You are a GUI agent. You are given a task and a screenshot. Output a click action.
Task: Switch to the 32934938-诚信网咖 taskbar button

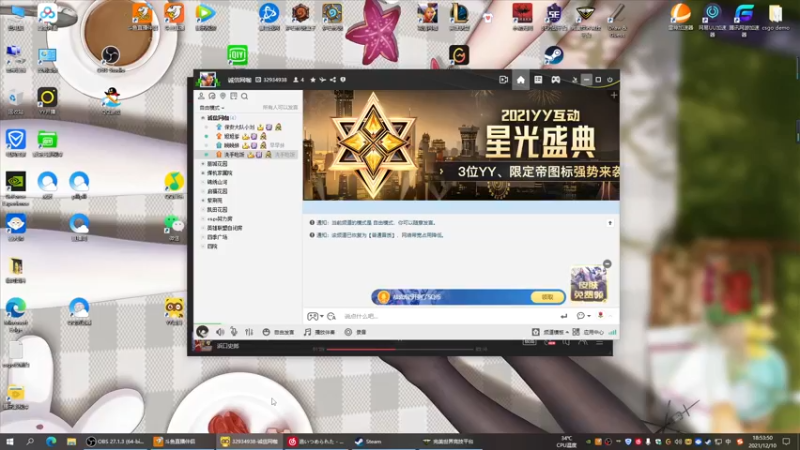(249, 441)
